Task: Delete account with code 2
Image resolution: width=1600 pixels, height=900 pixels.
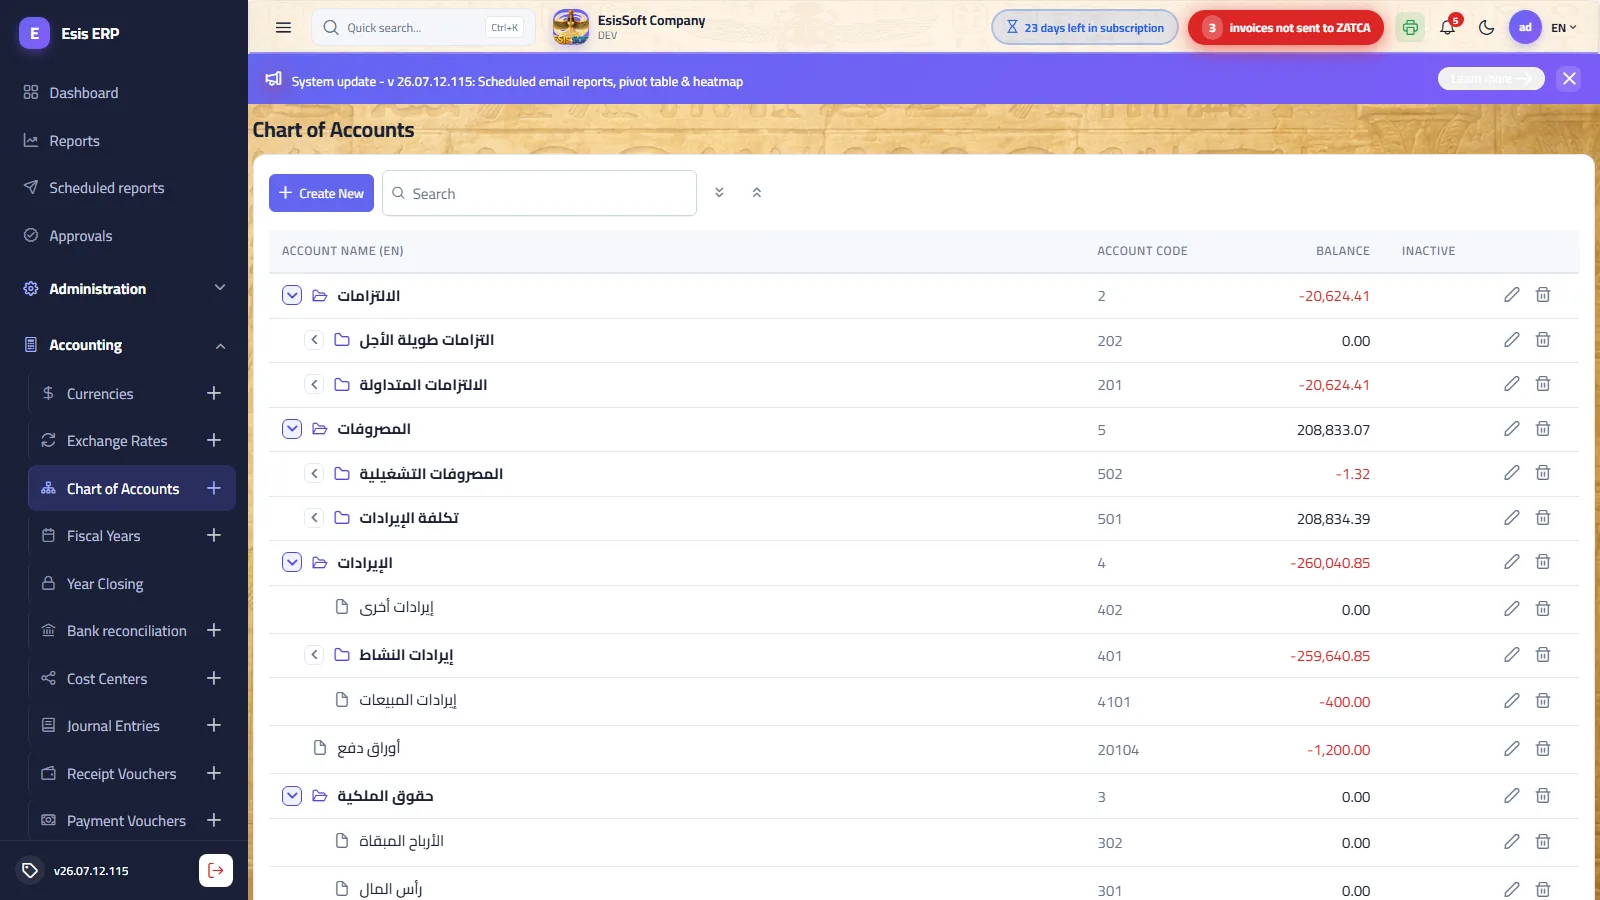Action: [x=1543, y=295]
